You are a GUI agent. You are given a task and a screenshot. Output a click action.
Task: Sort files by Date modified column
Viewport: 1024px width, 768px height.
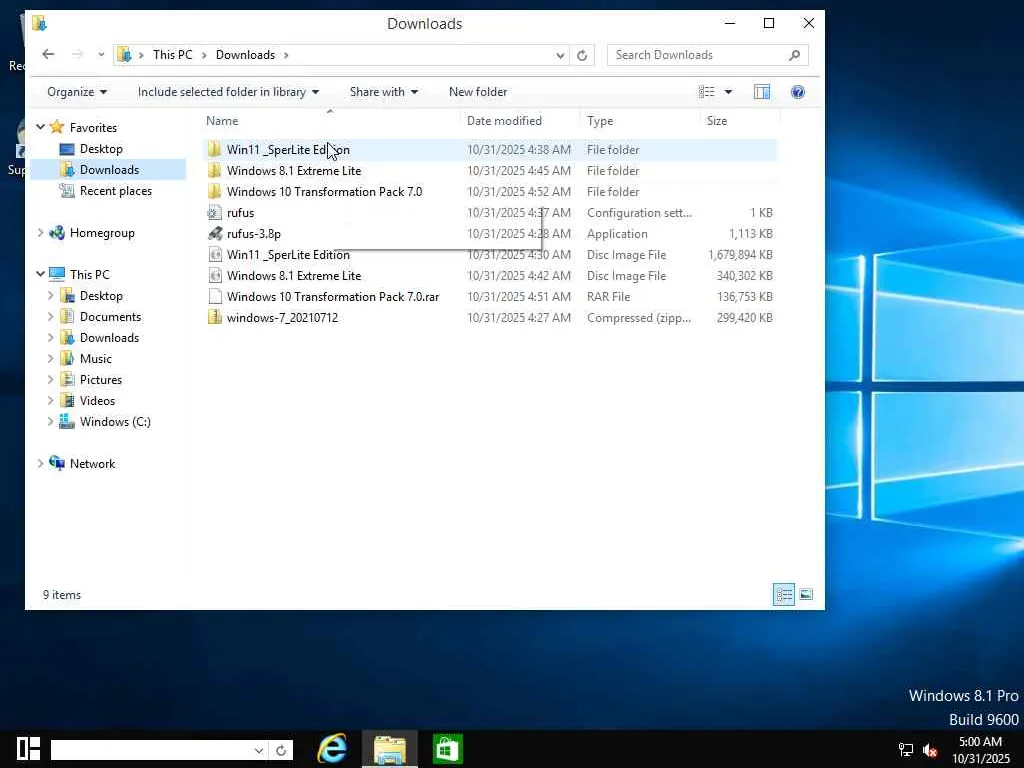(x=504, y=121)
